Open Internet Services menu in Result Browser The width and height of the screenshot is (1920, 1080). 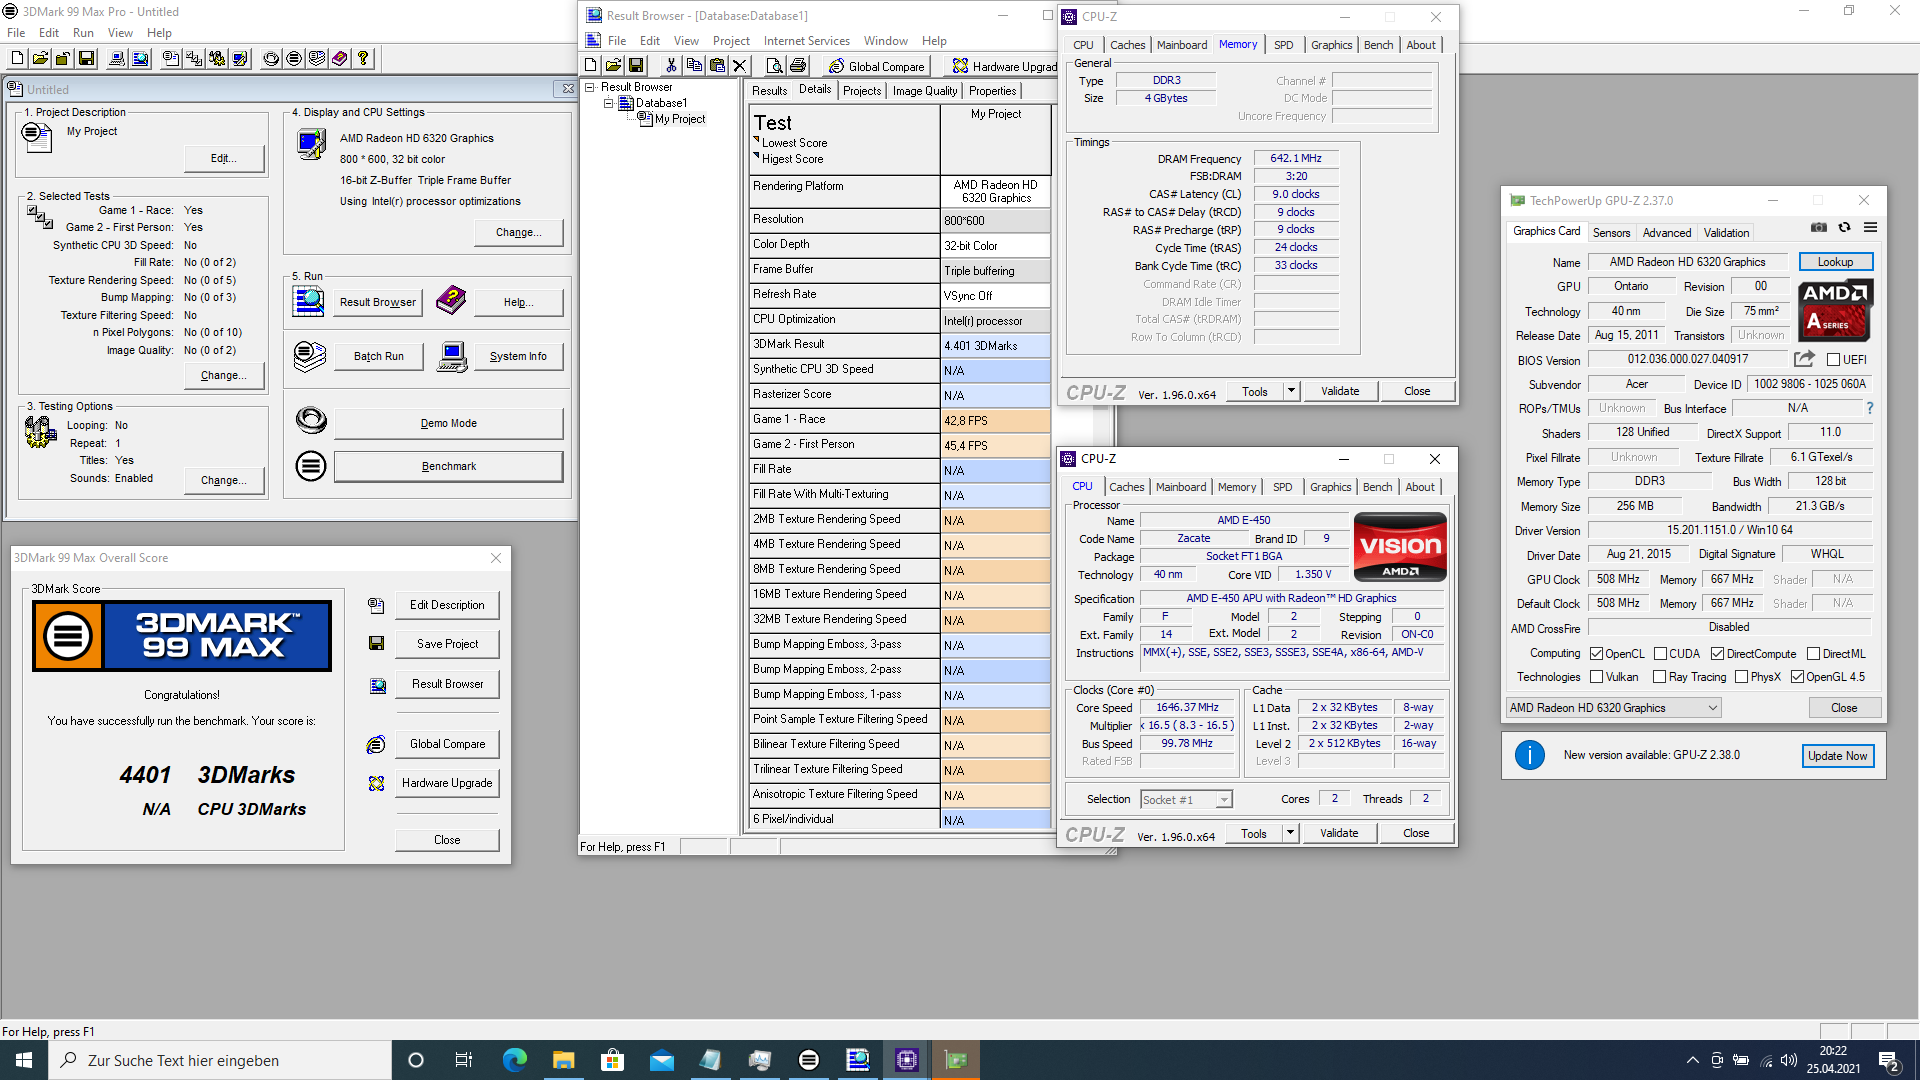[x=806, y=41]
